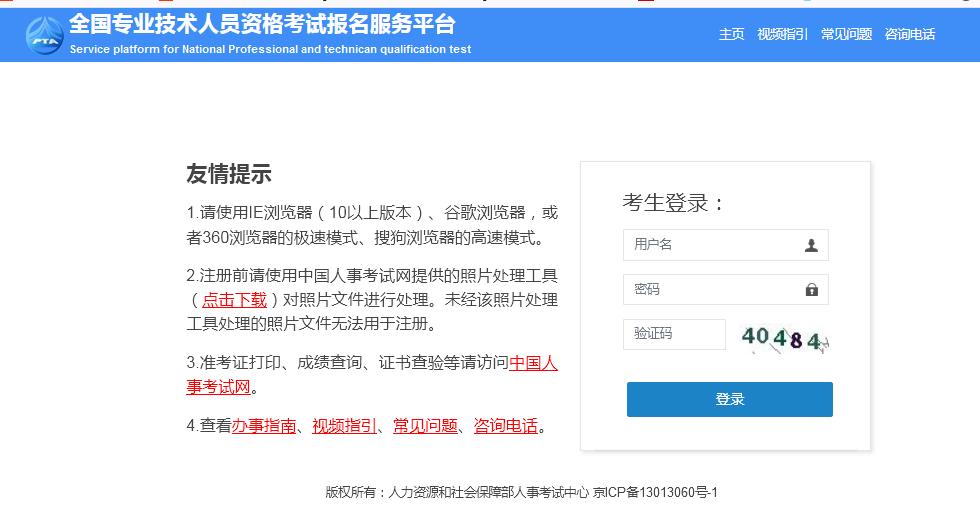Refresh the 40484 captcha image

click(x=785, y=340)
